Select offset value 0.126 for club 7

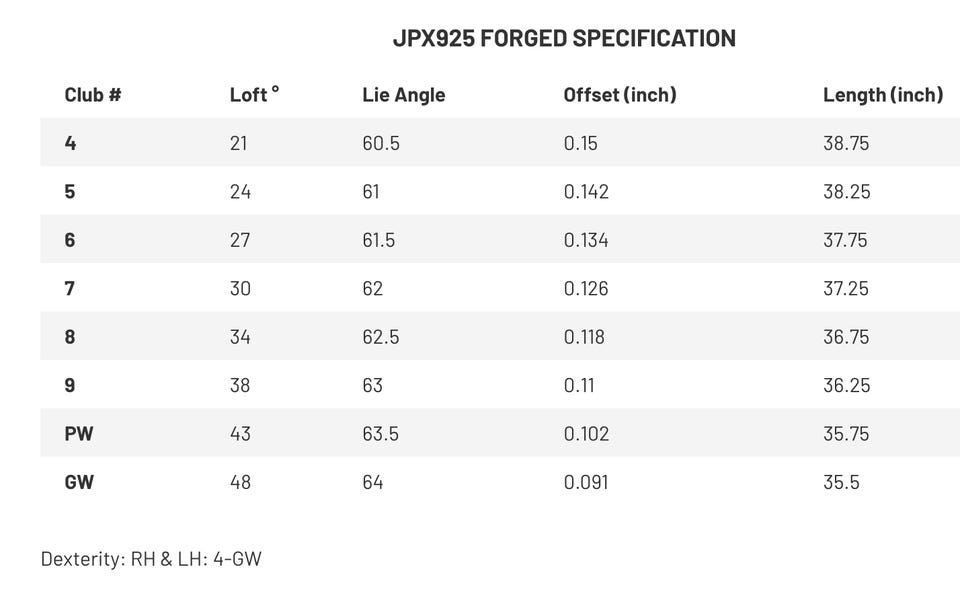pos(586,288)
